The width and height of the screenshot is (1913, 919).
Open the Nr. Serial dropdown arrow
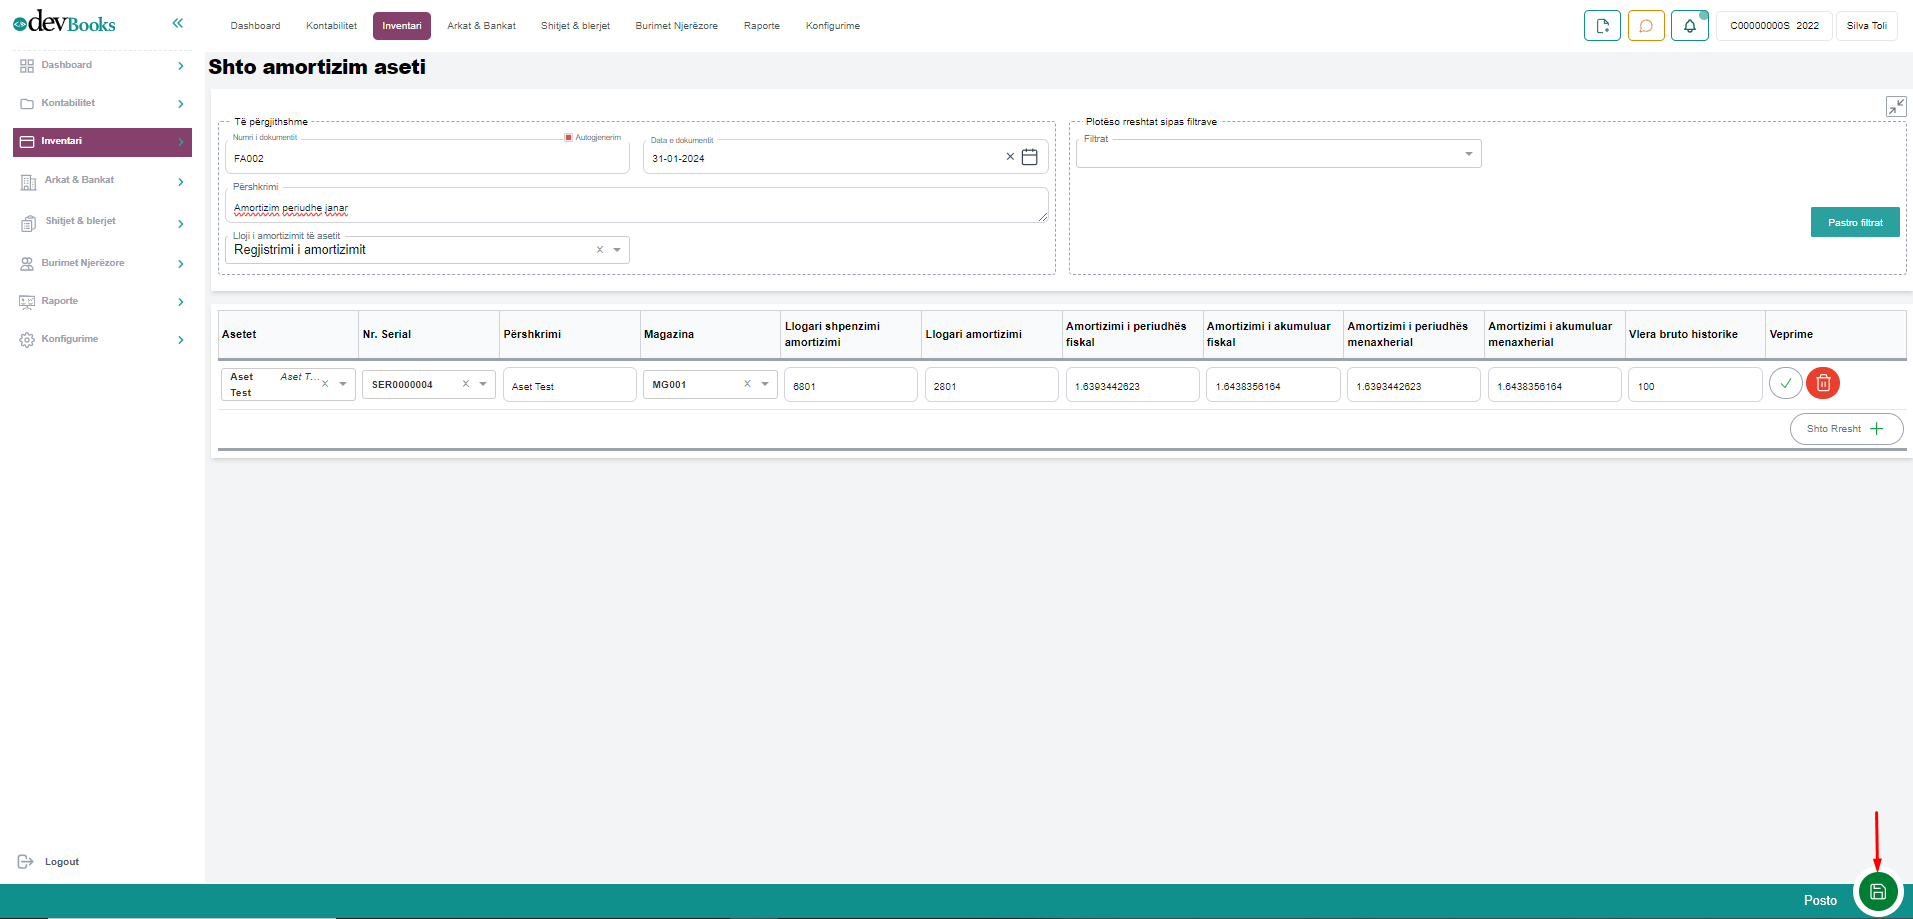[483, 384]
